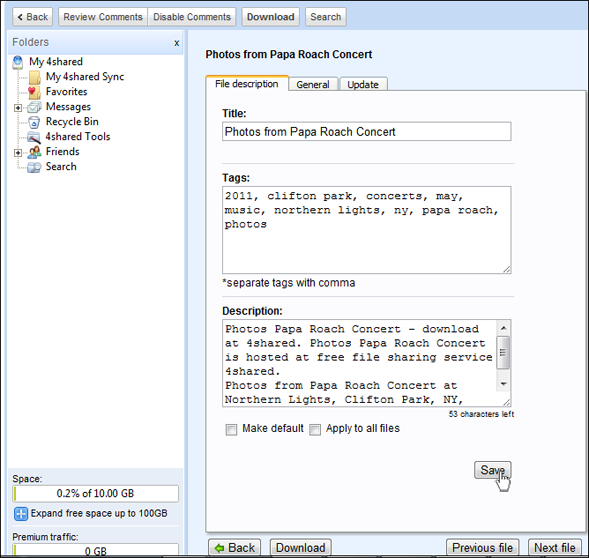
Task: Open the Recycle Bin icon
Action: 34,122
